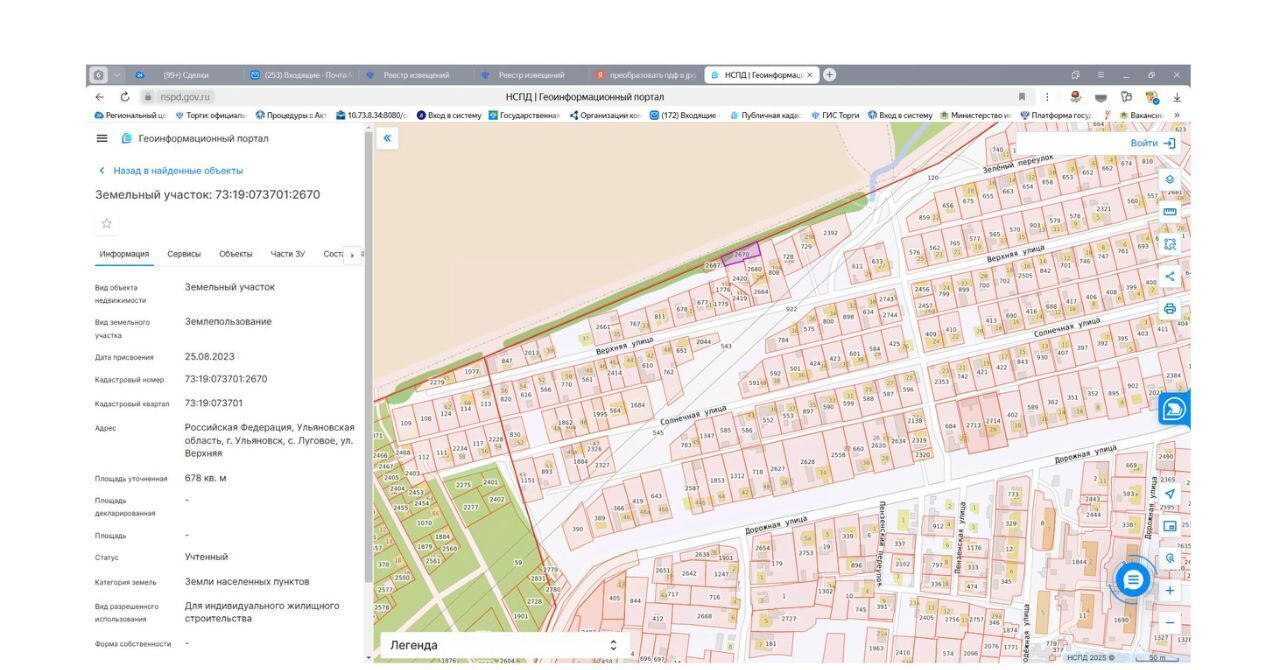
Task: Click the nspd.gov.ru address field
Action: pyautogui.click(x=185, y=97)
